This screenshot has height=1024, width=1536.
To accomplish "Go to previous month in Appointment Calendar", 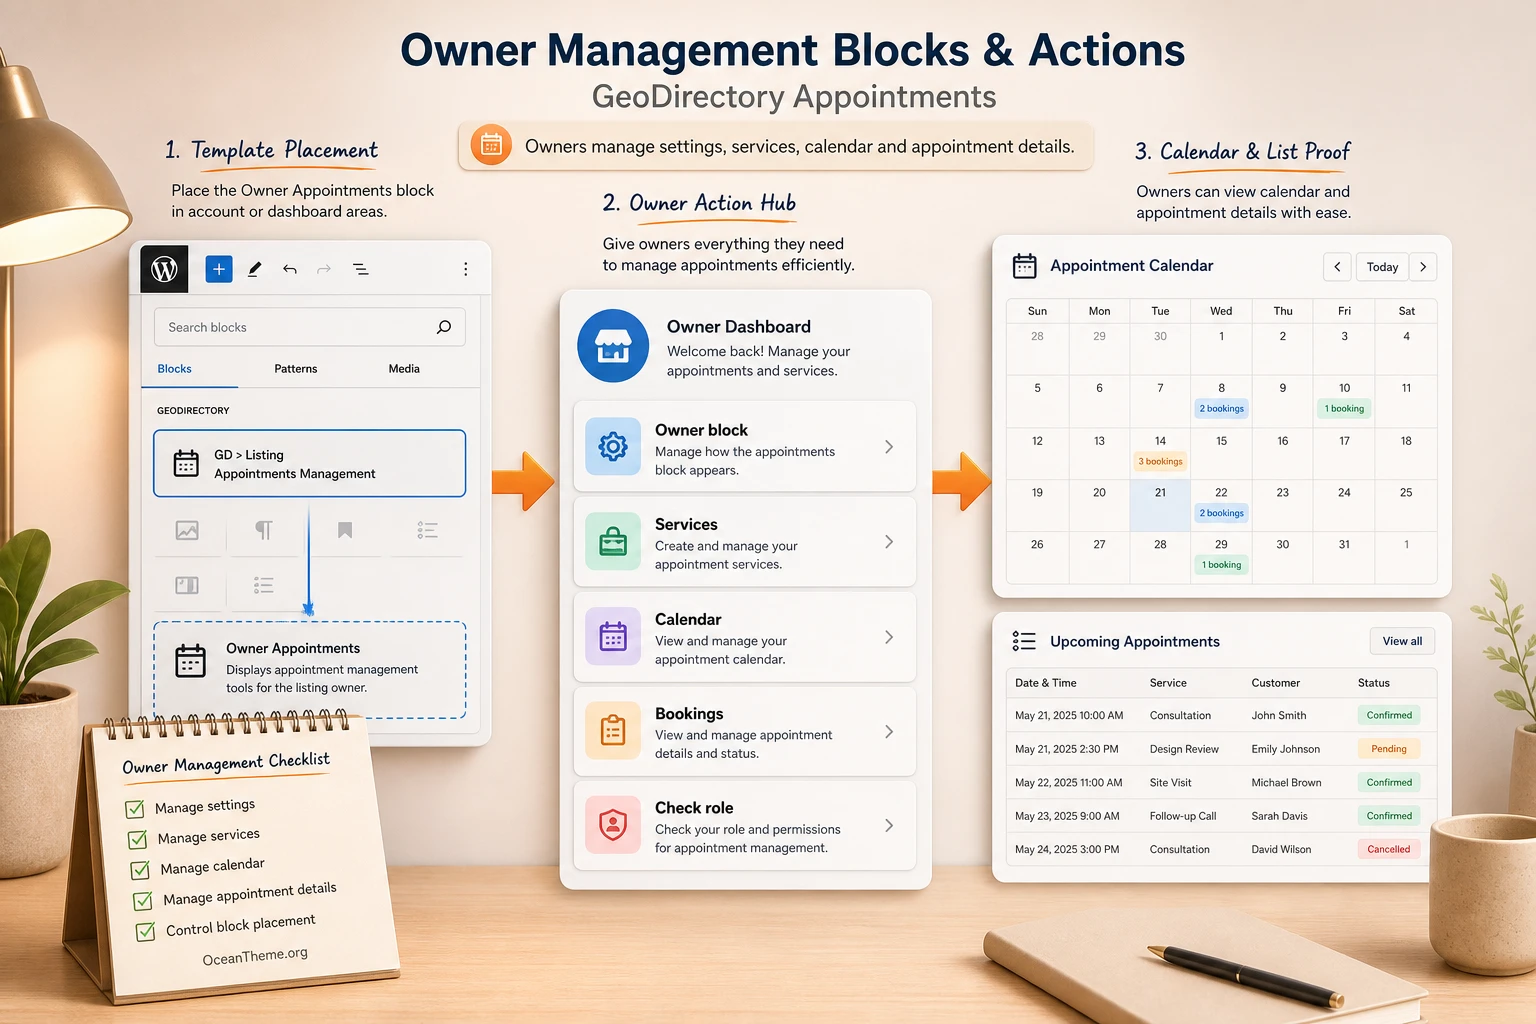I will point(1338,267).
